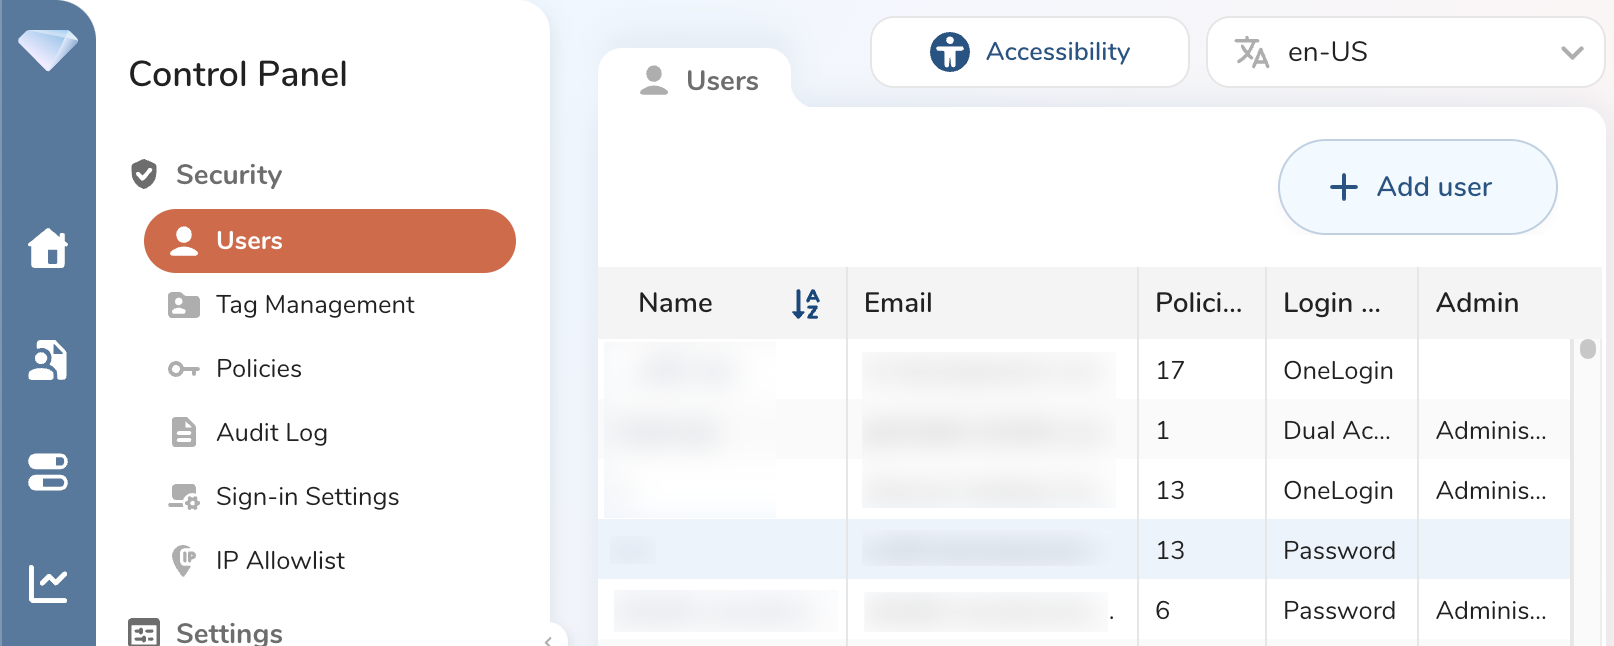
Task: Click the Settings section icon
Action: coord(144,632)
